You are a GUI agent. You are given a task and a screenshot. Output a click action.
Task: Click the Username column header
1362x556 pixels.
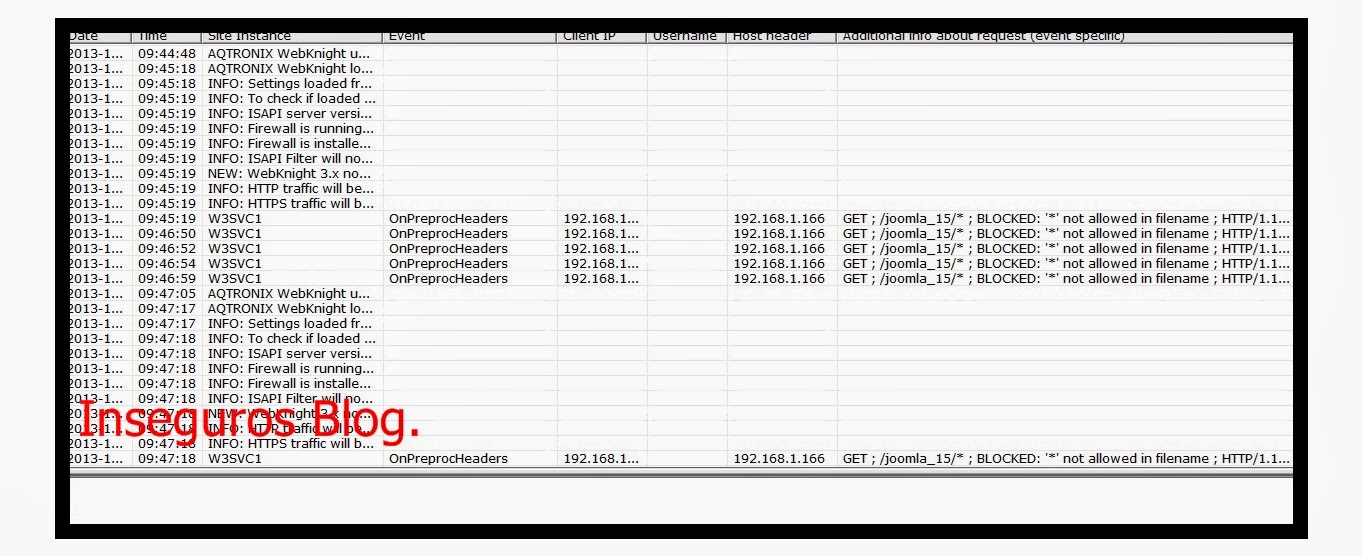point(686,37)
